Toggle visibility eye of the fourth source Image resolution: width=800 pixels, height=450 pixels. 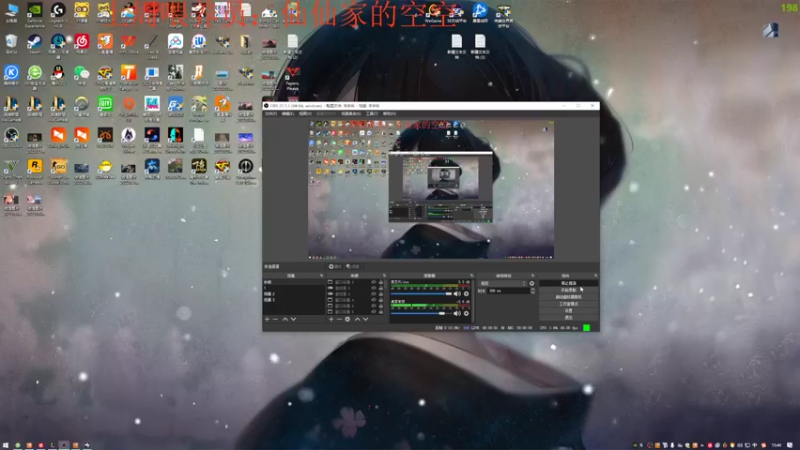[x=373, y=300]
